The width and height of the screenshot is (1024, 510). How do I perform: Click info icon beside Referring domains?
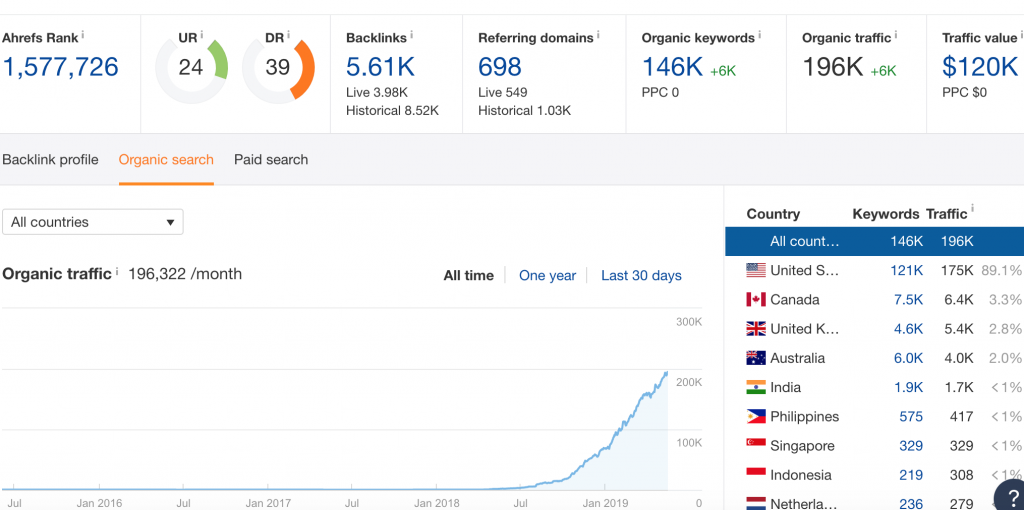click(x=598, y=35)
